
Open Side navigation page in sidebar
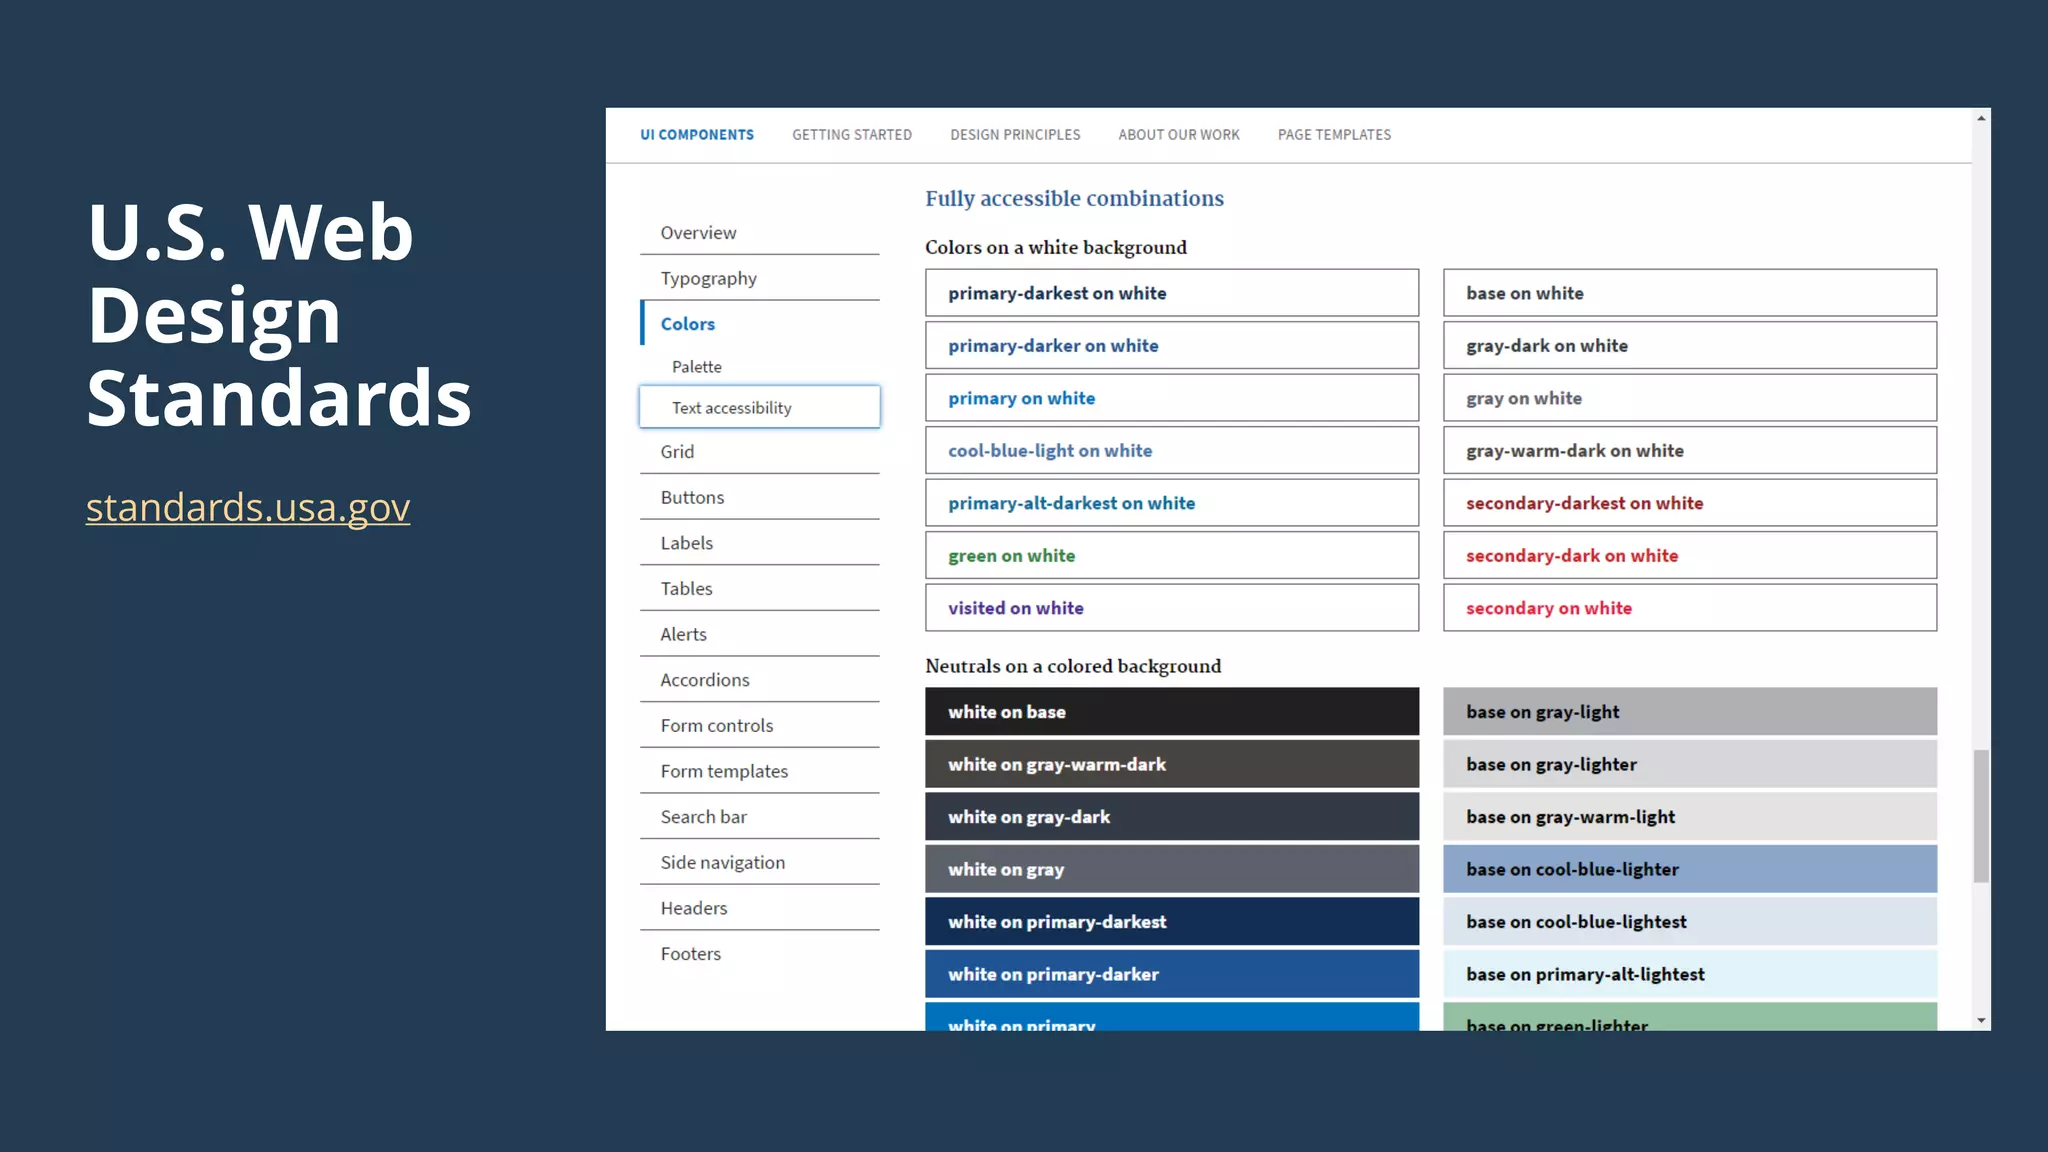pos(760,863)
